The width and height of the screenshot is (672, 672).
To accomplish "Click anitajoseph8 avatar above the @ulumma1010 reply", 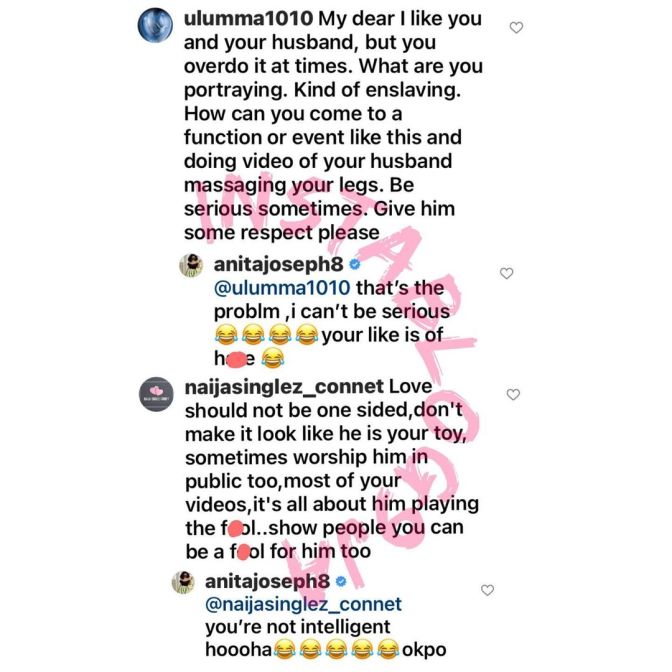I will point(191,265).
